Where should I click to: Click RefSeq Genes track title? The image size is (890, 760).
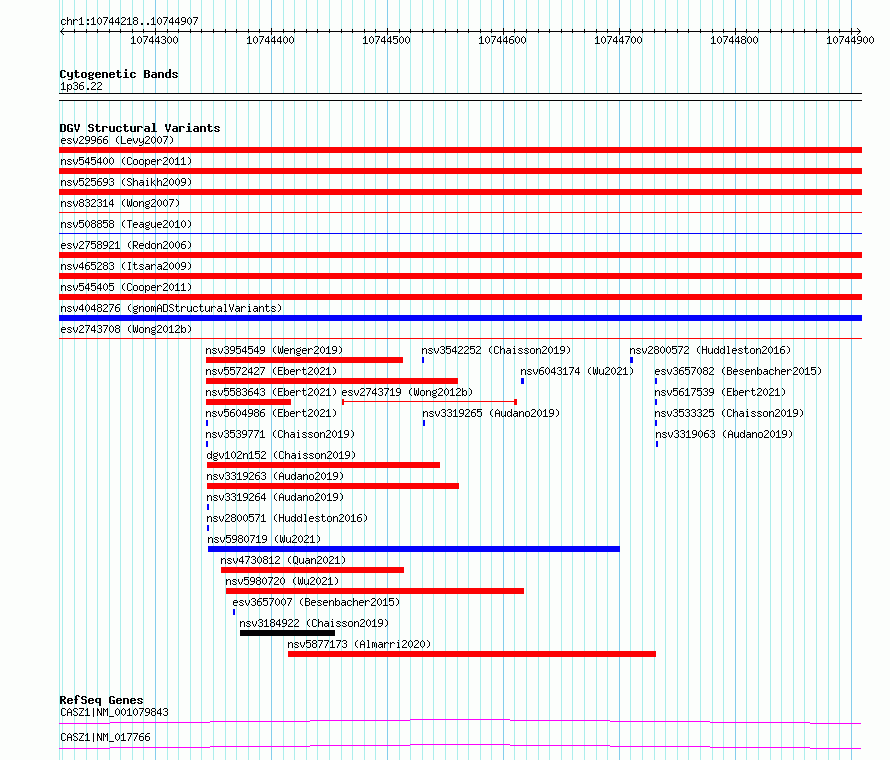point(101,700)
